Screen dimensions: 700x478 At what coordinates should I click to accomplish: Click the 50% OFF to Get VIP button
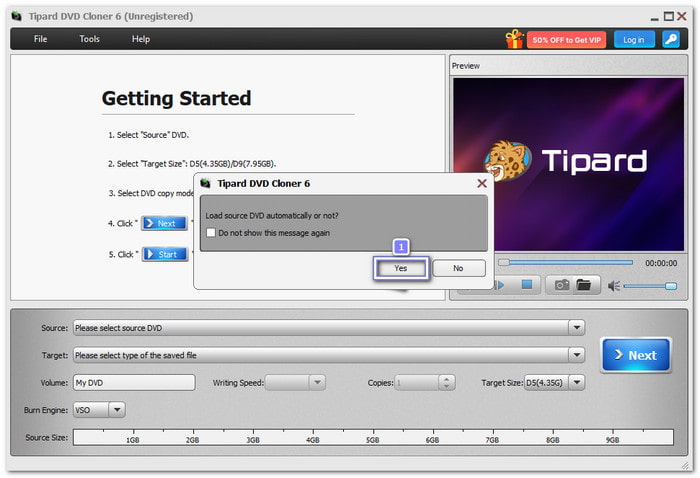pos(567,40)
